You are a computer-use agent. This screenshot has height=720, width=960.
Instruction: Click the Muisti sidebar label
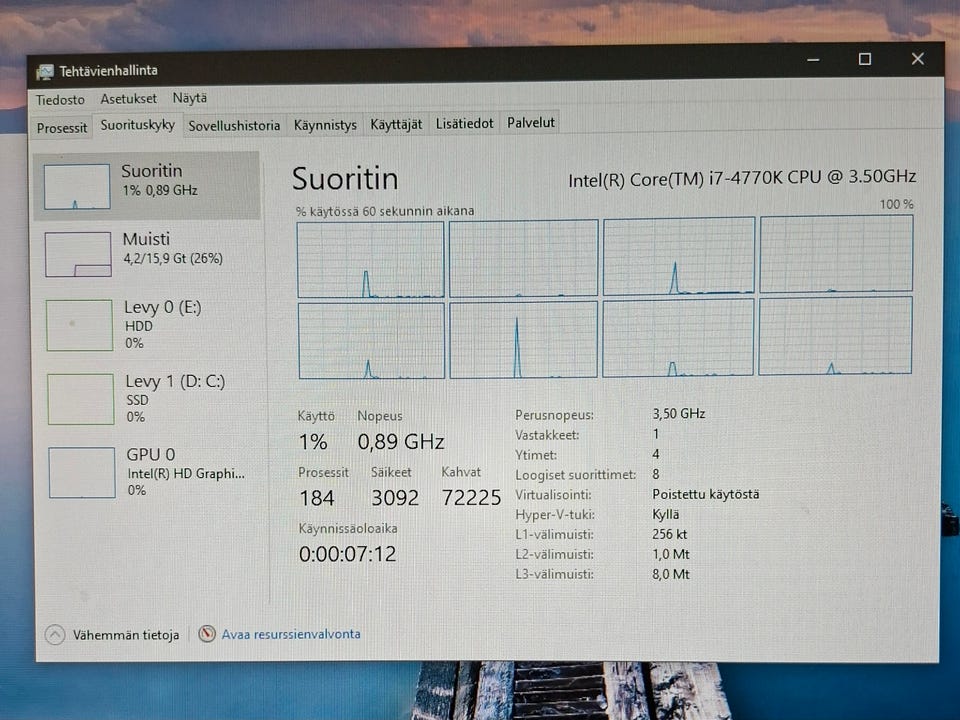point(146,239)
